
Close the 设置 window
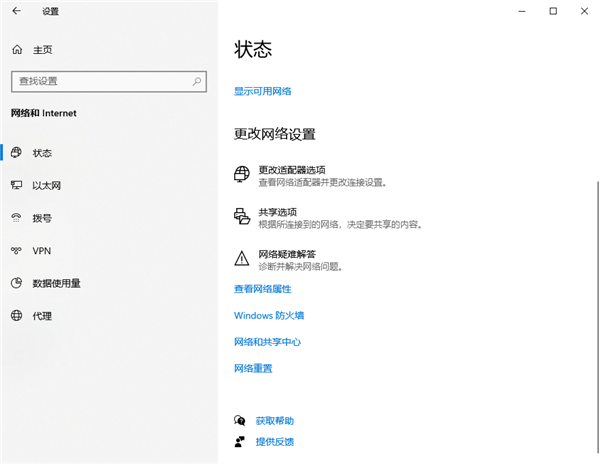pyautogui.click(x=584, y=11)
